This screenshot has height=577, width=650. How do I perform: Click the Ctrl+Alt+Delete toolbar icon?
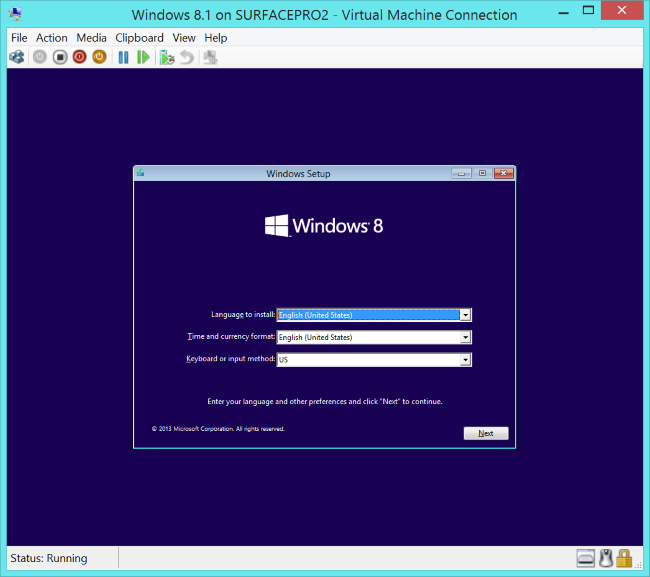point(17,57)
